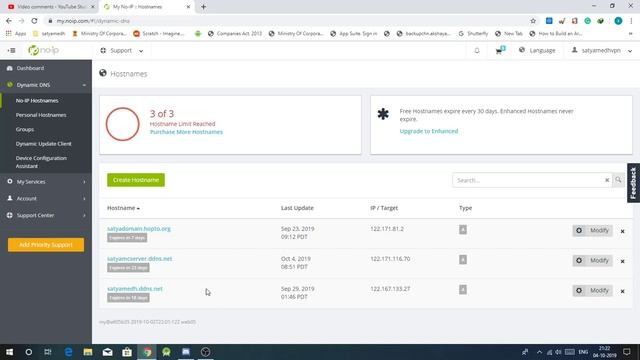640x360 pixels.
Task: Click Upgrade to Enhanced link
Action: (429, 131)
